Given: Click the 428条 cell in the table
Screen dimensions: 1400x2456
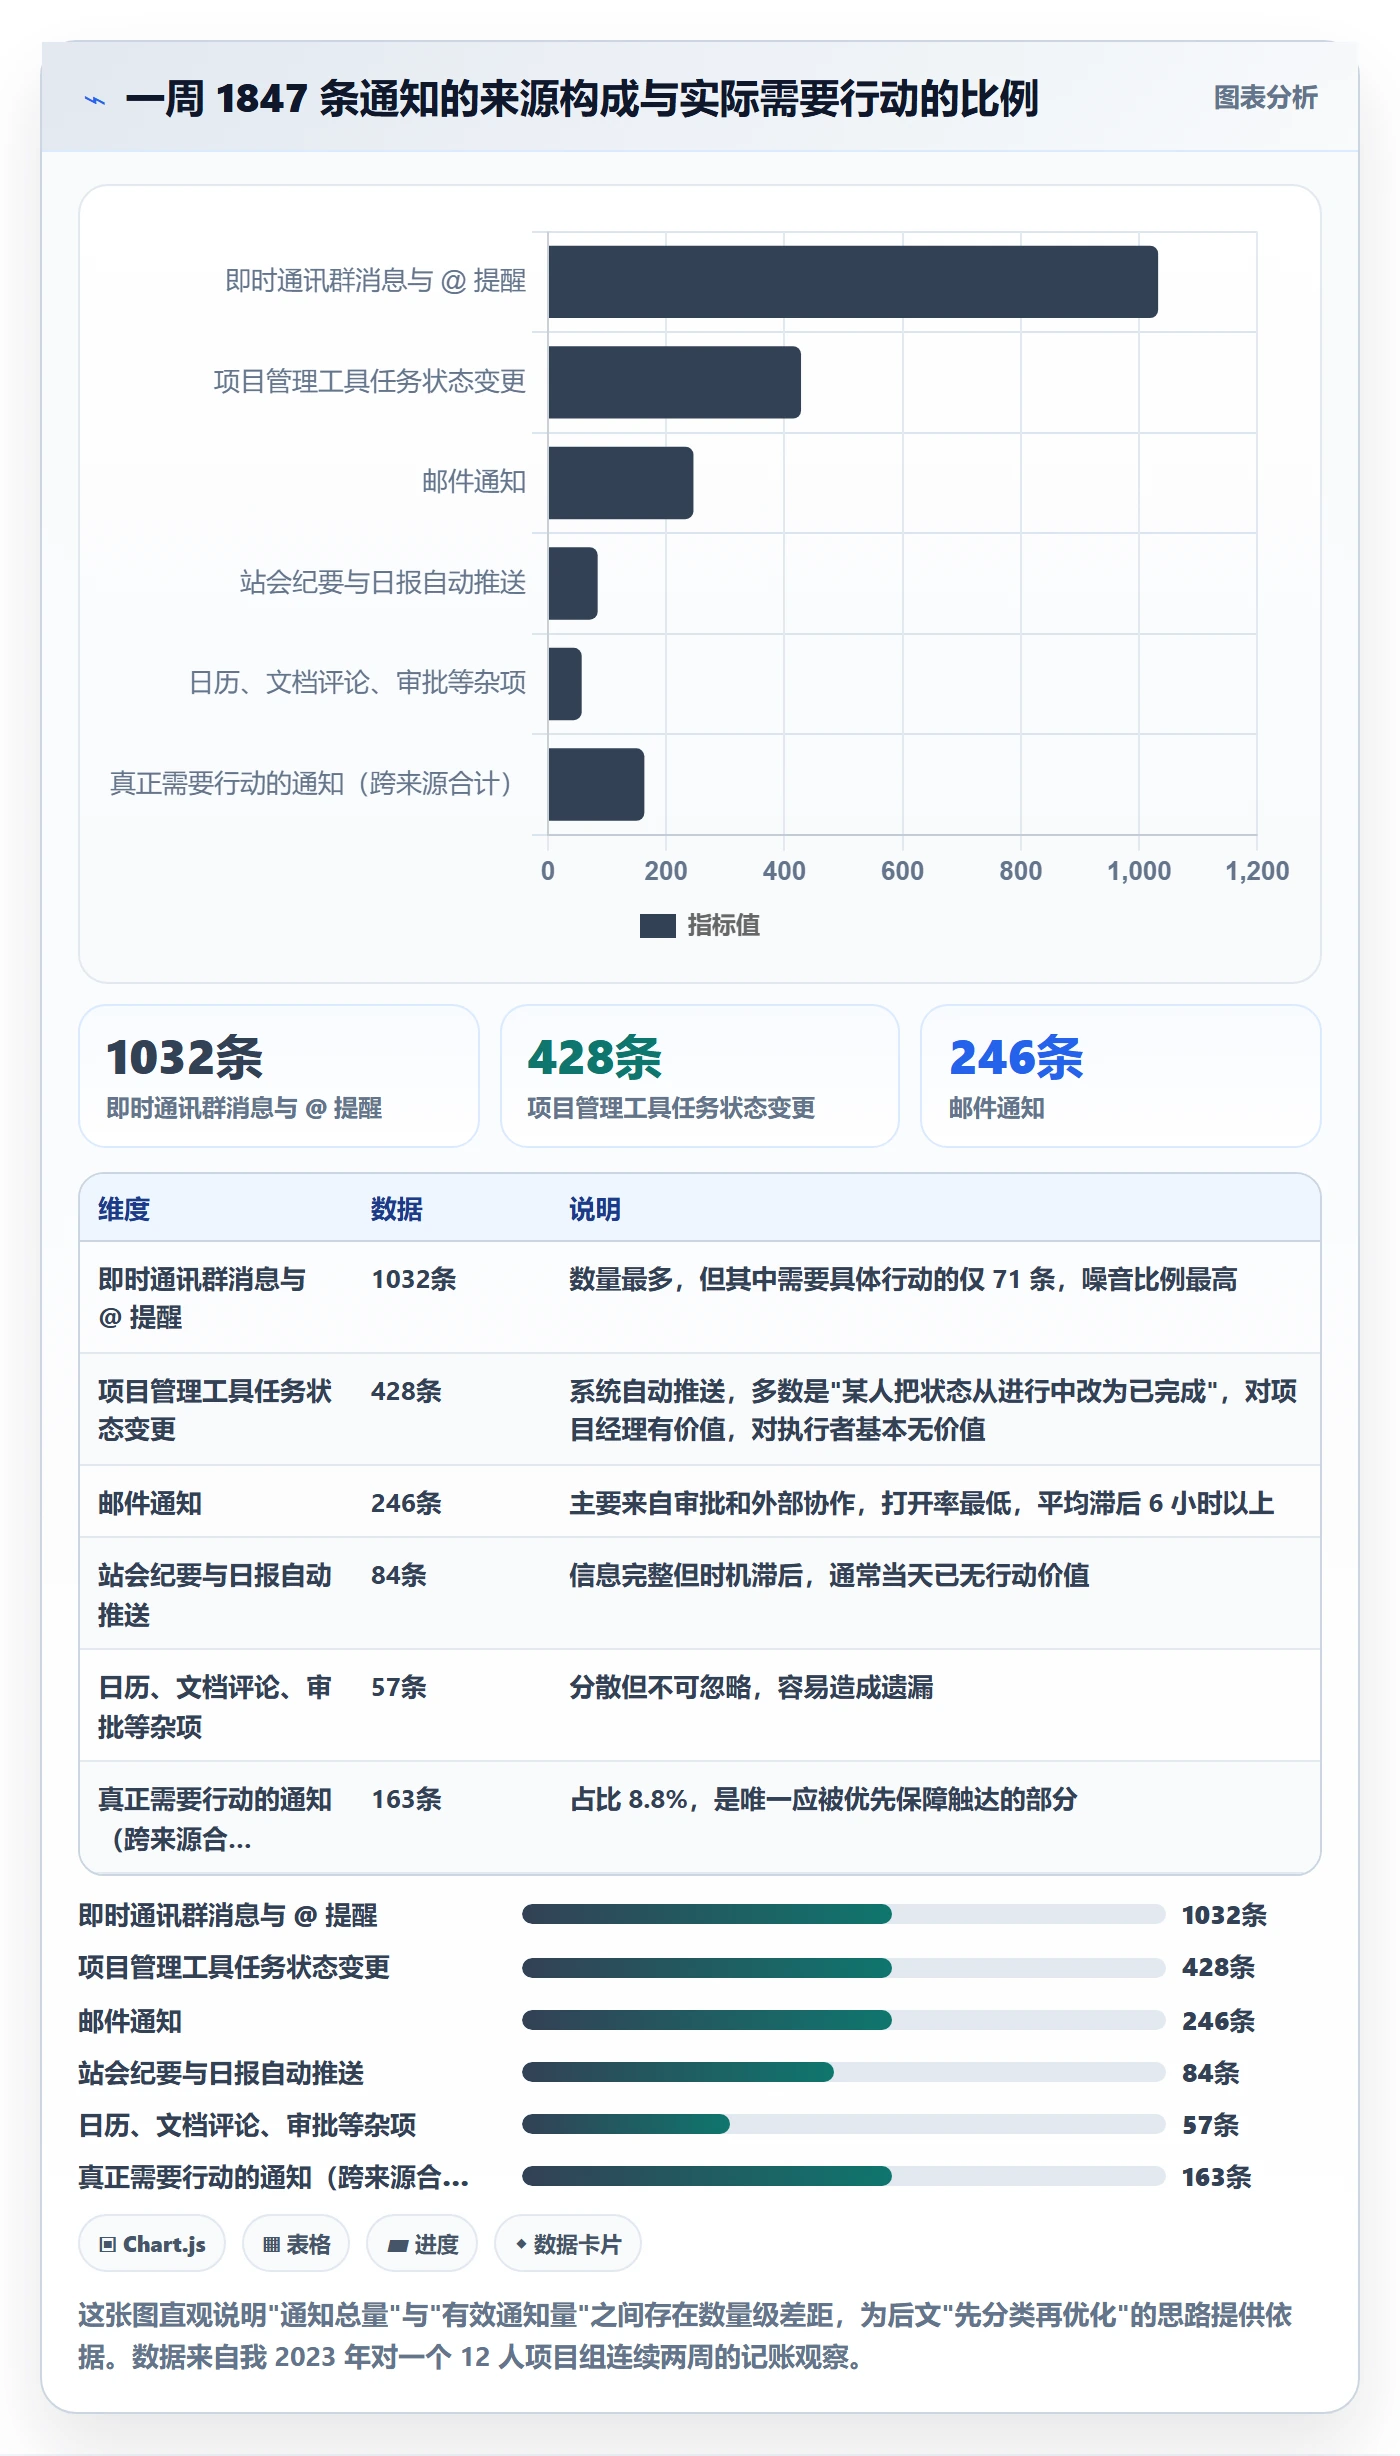Looking at the screenshot, I should pyautogui.click(x=406, y=1391).
